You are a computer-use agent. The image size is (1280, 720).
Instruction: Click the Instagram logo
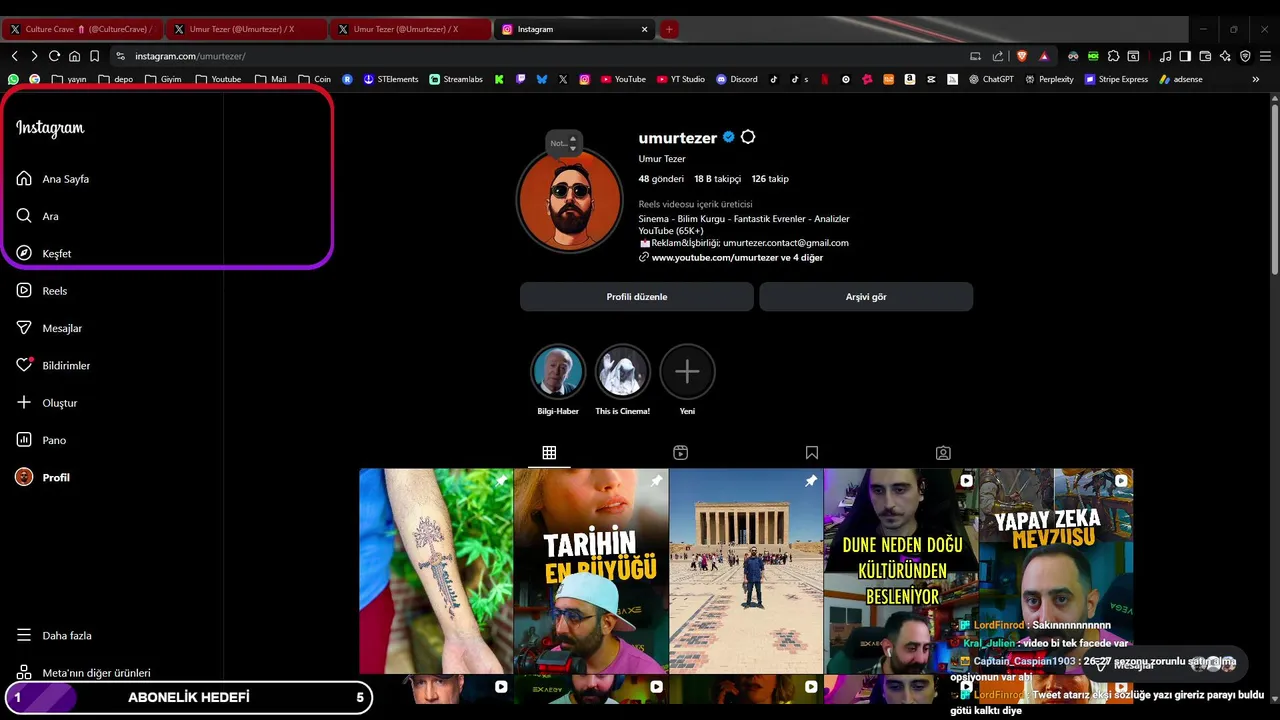(50, 128)
